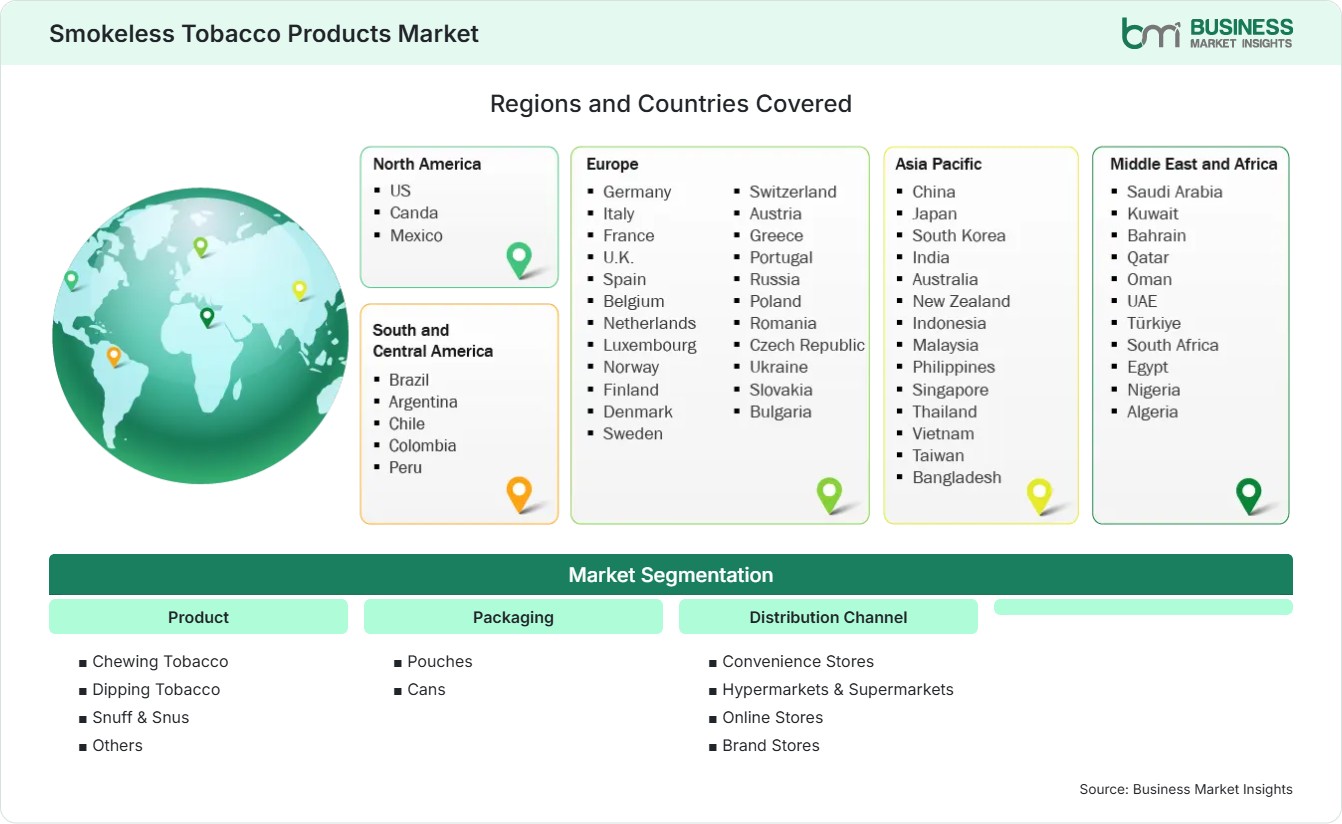Click 'South Korea' in Asia Pacific list
This screenshot has height=824, width=1342.
point(959,235)
